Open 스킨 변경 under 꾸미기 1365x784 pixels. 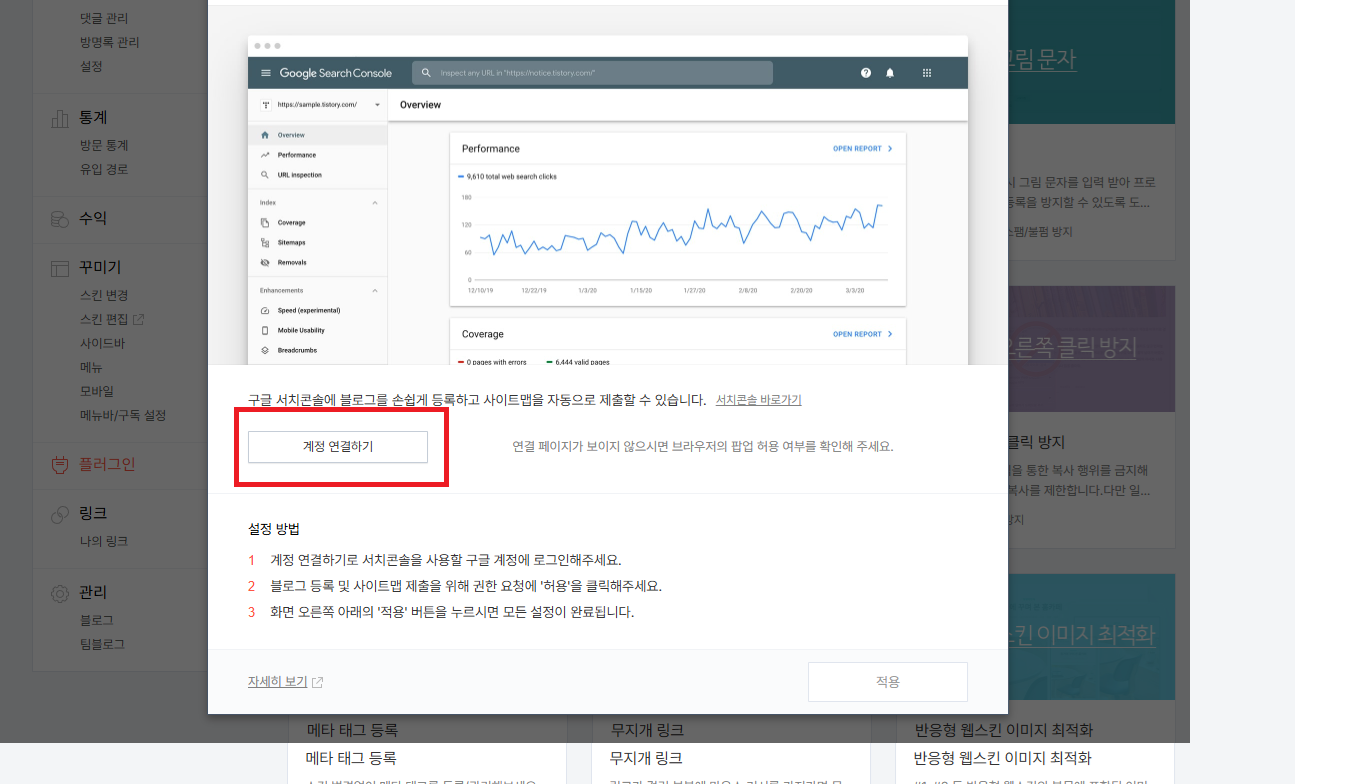click(x=104, y=295)
